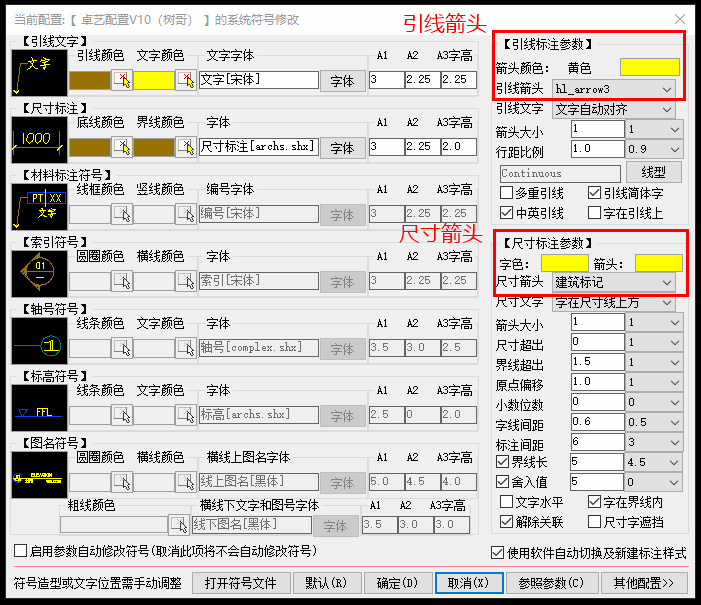This screenshot has height=605, width=701.
Task: Click 字体 button for 引线文字 row
Action: [342, 81]
